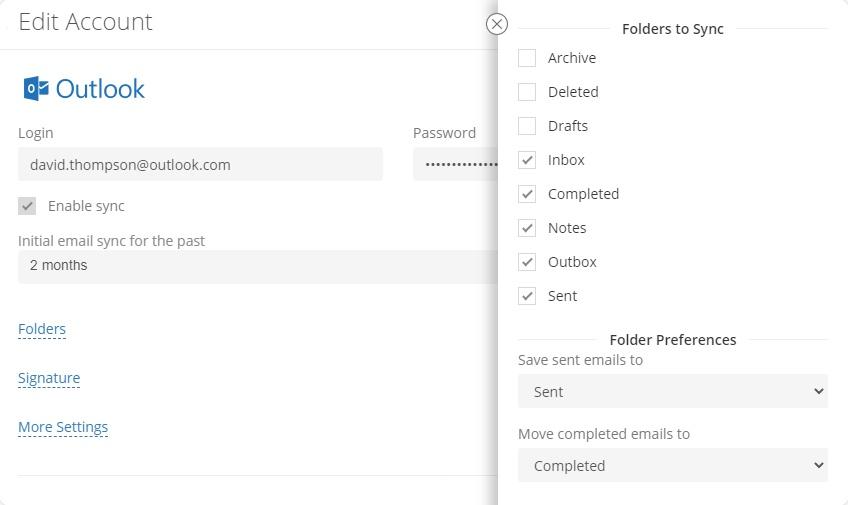
Task: Tick the Drafts folder checkbox
Action: [527, 126]
